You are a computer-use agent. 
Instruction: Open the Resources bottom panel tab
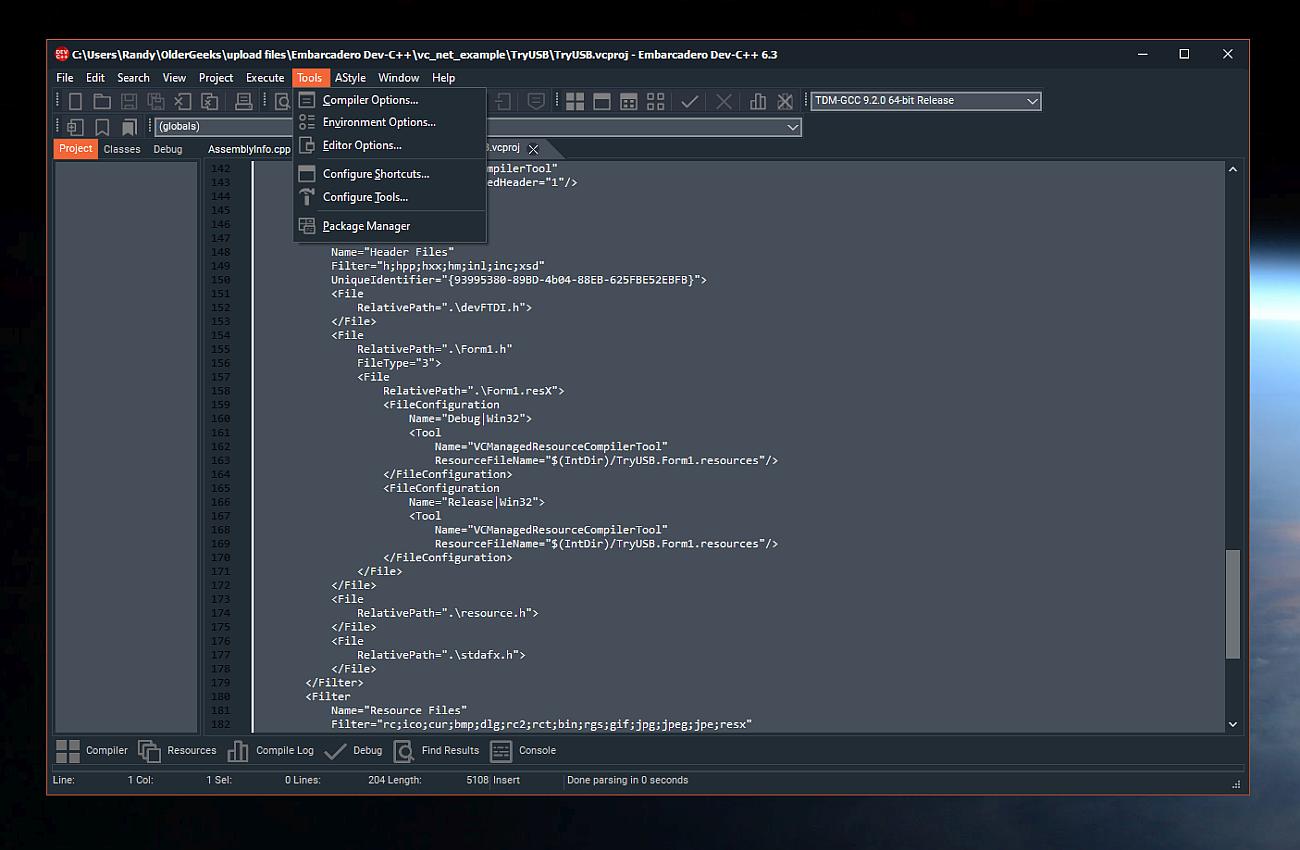coord(177,750)
